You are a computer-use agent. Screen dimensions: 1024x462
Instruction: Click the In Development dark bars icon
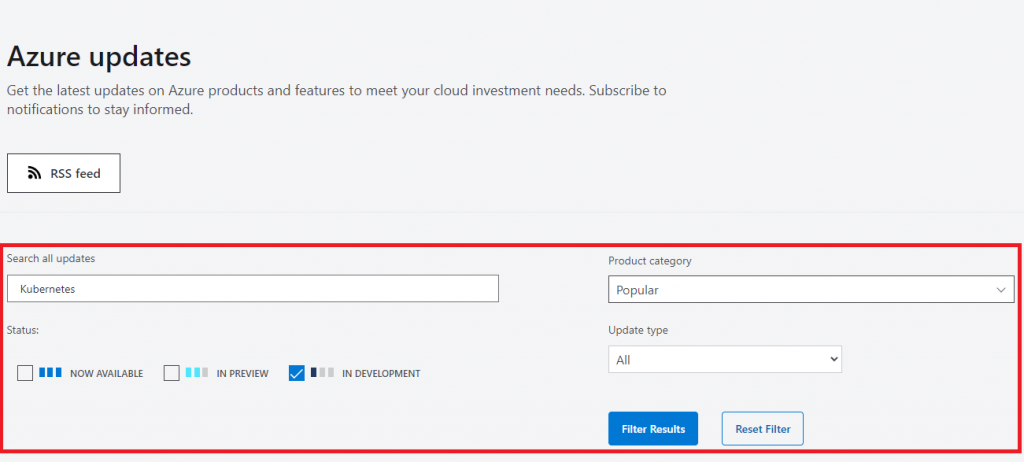(322, 373)
